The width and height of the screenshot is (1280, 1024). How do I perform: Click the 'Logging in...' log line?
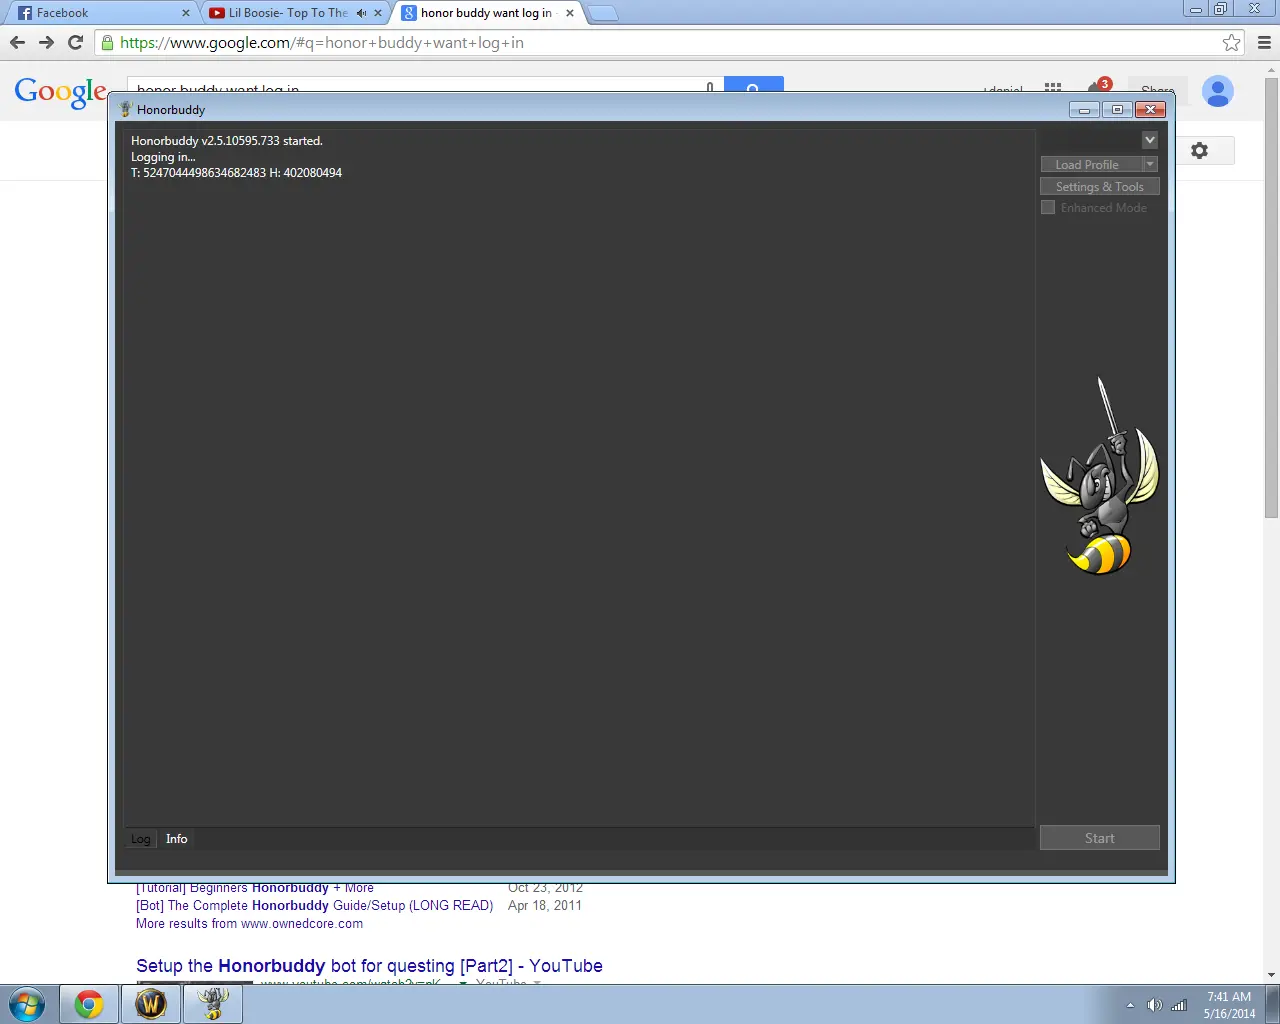pyautogui.click(x=163, y=157)
